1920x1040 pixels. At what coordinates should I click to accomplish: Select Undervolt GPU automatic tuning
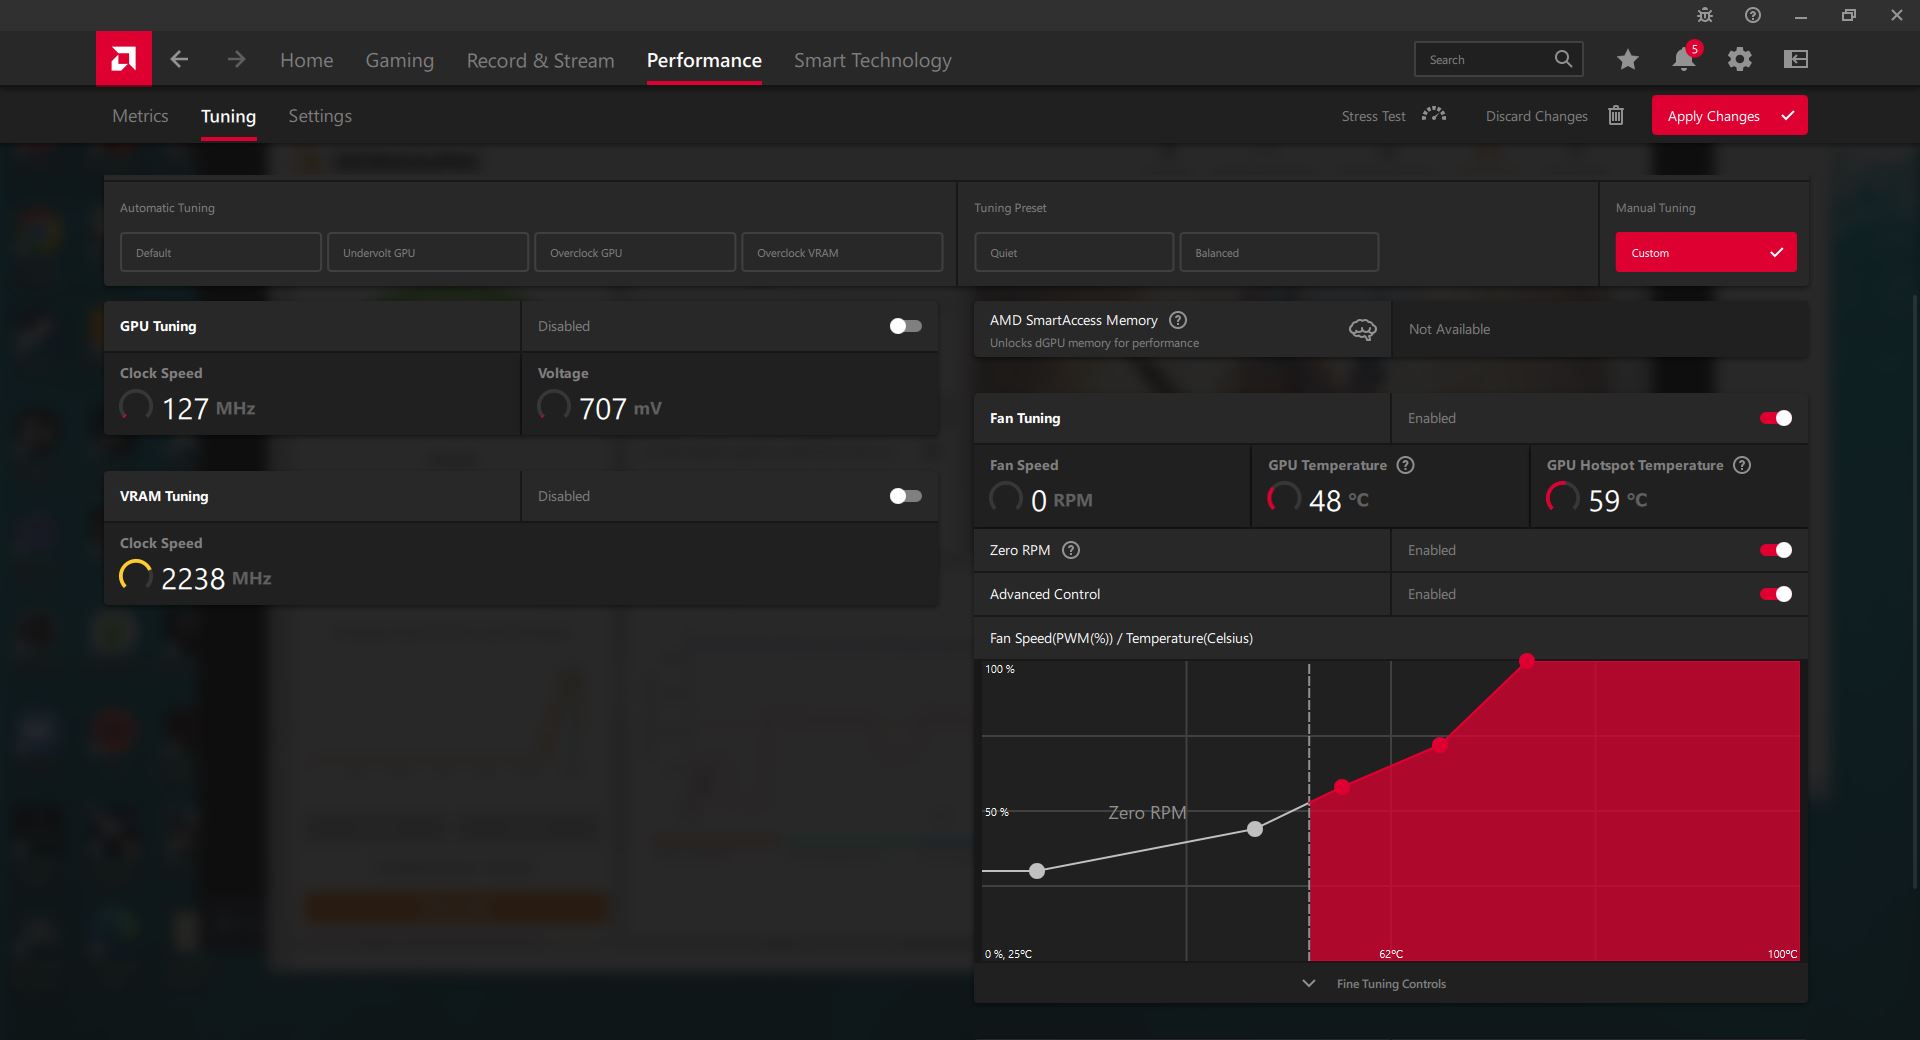click(428, 253)
